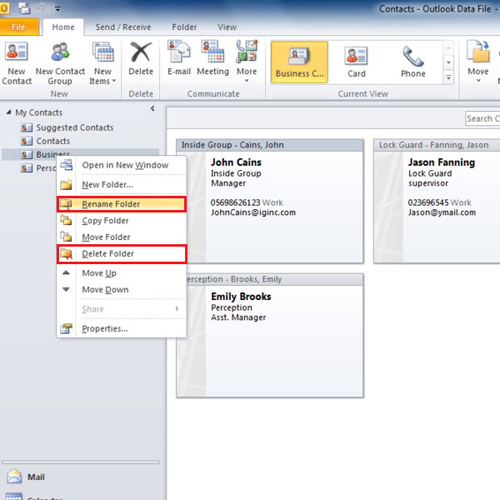Screen dimensions: 500x500
Task: Click the Contacts folder icon
Action: [x=26, y=141]
